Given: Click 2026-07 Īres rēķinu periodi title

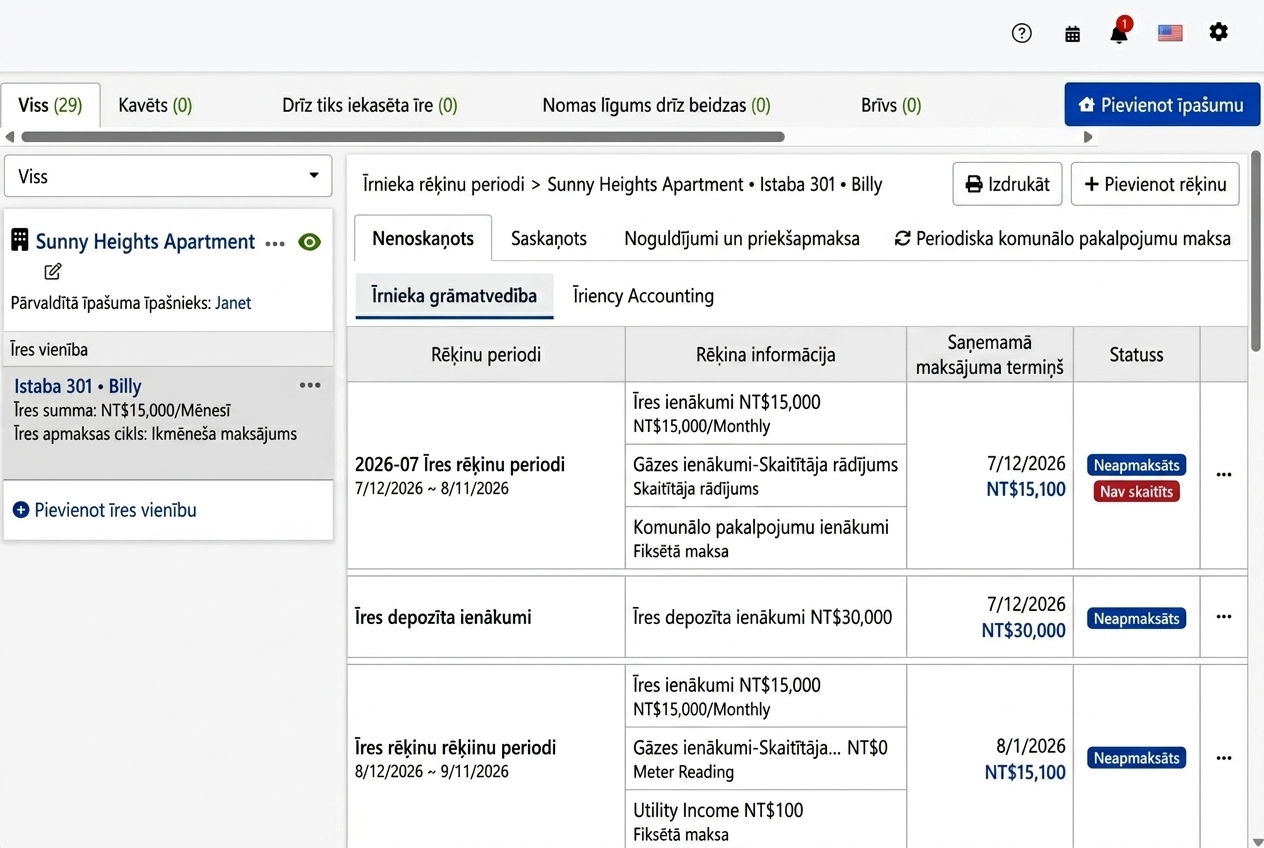Looking at the screenshot, I should click(459, 465).
